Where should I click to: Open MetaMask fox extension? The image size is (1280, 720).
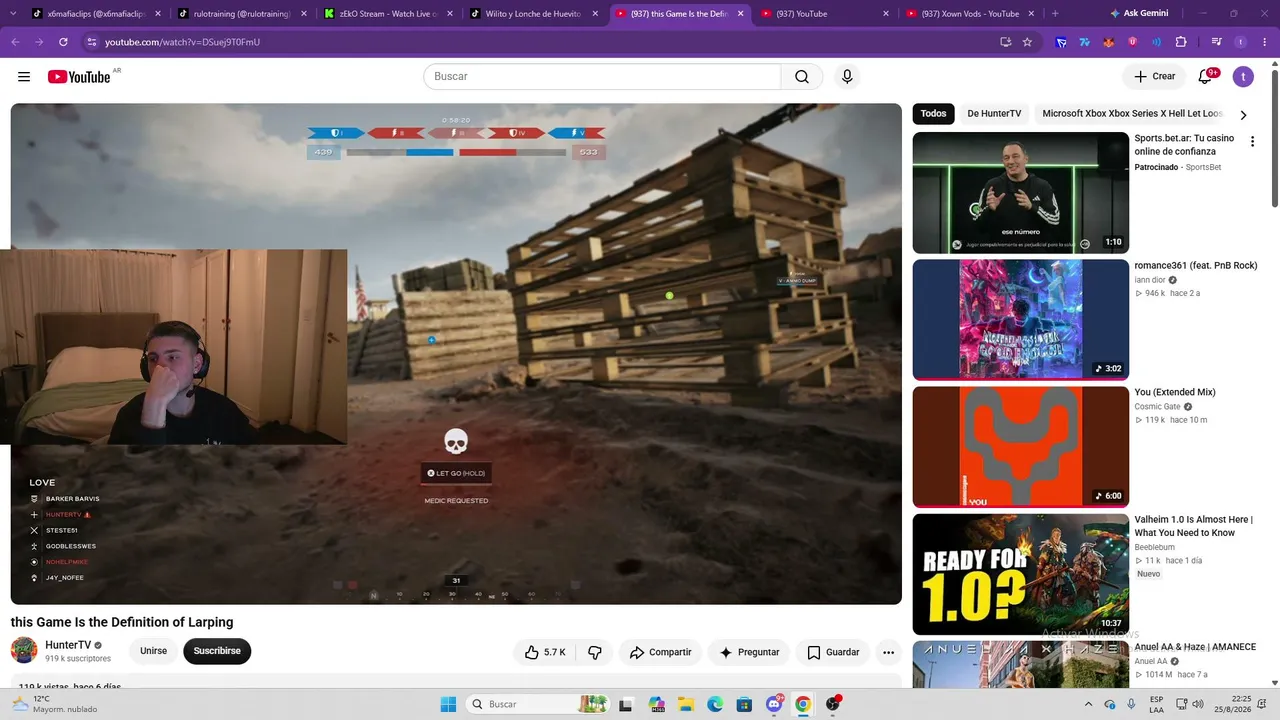click(1108, 42)
